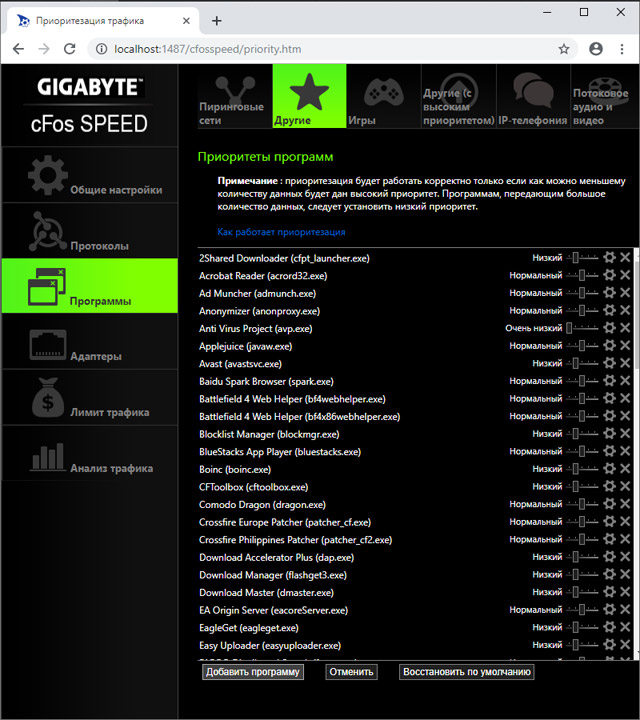Remove Anti Virus Project (avp.exe) entry

(625, 328)
